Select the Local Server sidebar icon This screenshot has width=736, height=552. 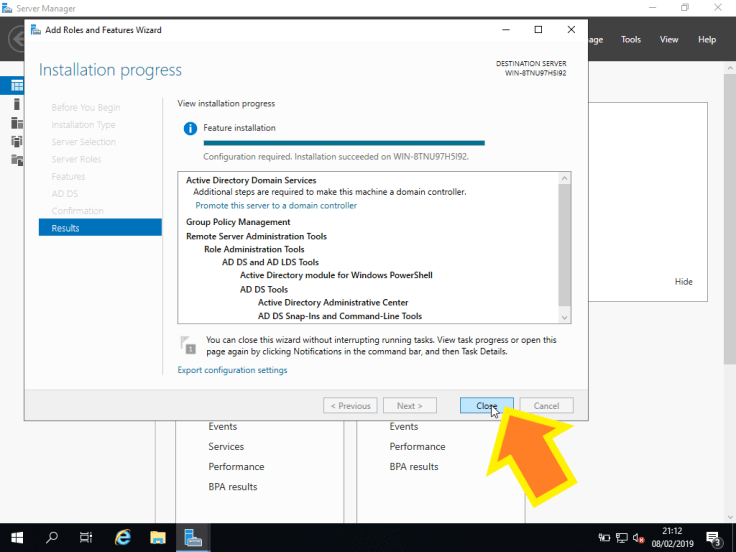pos(17,104)
